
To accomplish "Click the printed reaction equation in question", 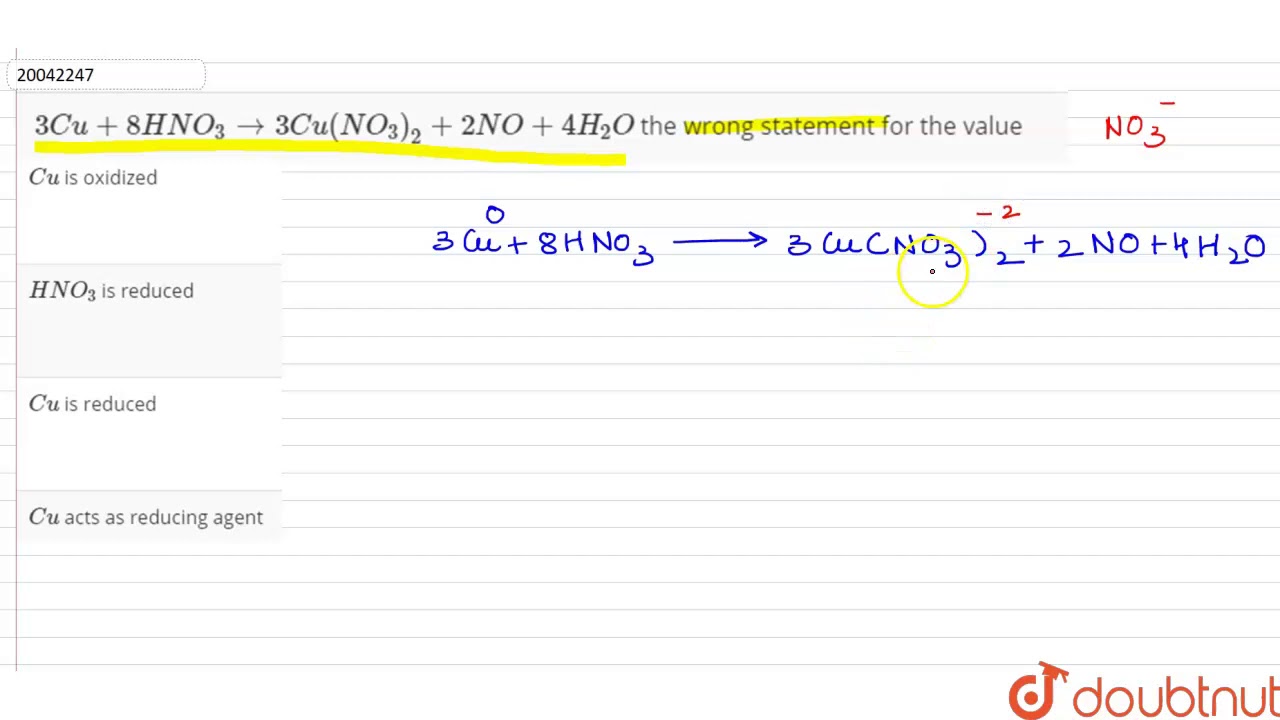I will 334,126.
